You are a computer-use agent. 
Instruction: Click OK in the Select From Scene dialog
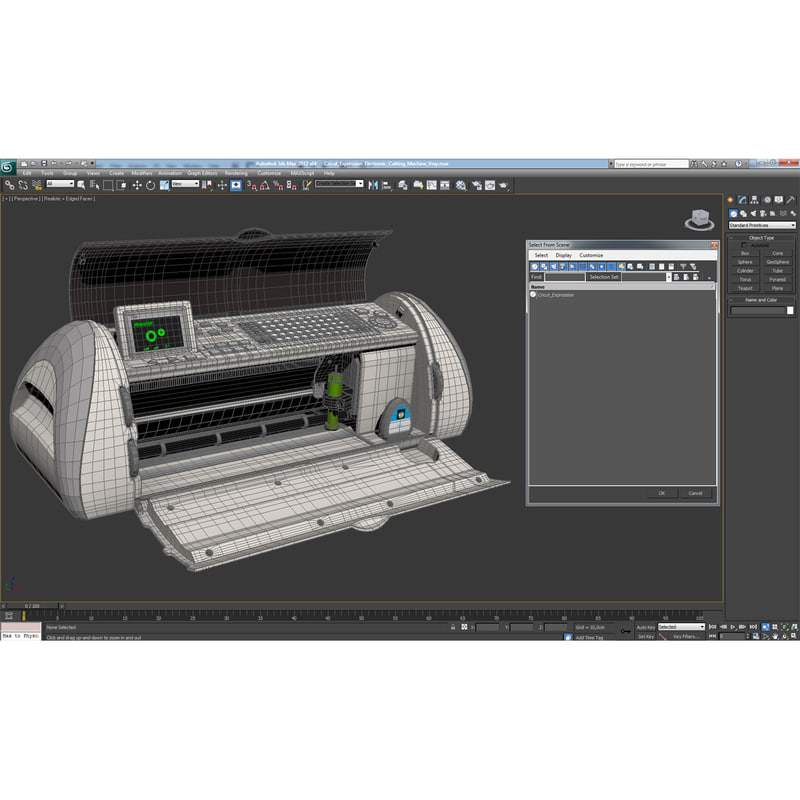660,493
